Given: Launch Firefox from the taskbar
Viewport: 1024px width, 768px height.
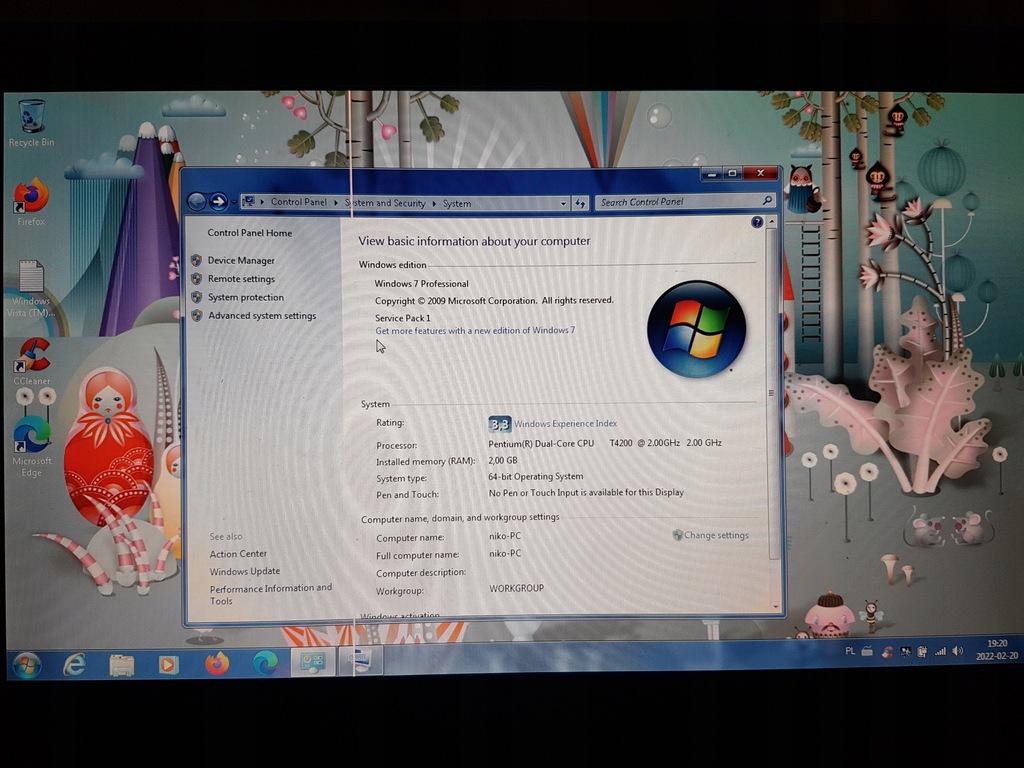Looking at the screenshot, I should (x=217, y=664).
